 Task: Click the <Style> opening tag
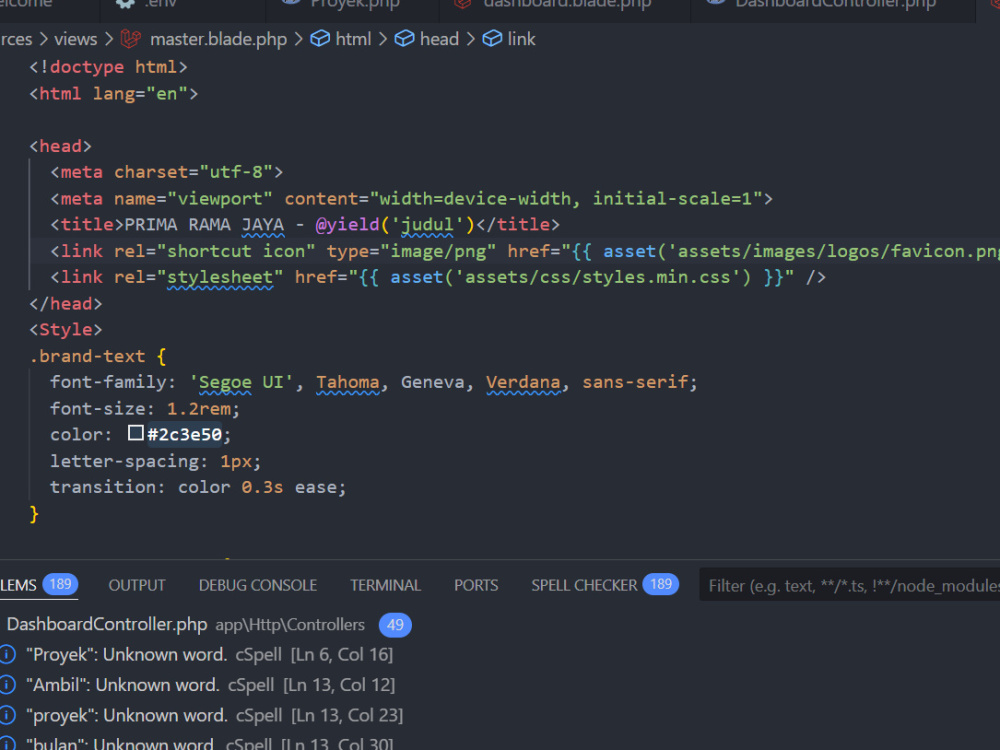click(x=66, y=330)
